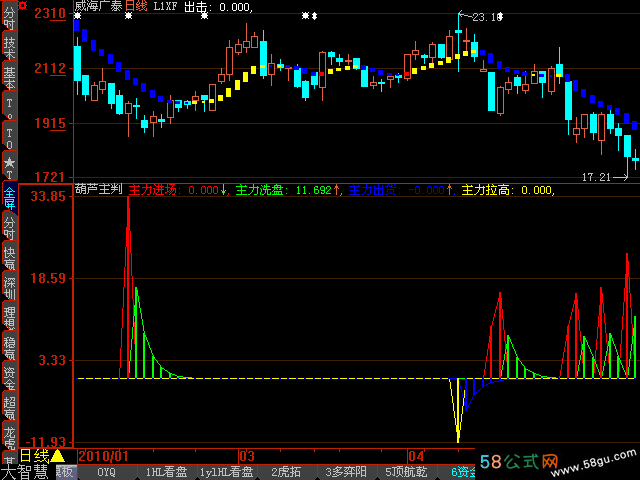Click the 出击: 0.000 value
640x480 pixels.
[218, 7]
